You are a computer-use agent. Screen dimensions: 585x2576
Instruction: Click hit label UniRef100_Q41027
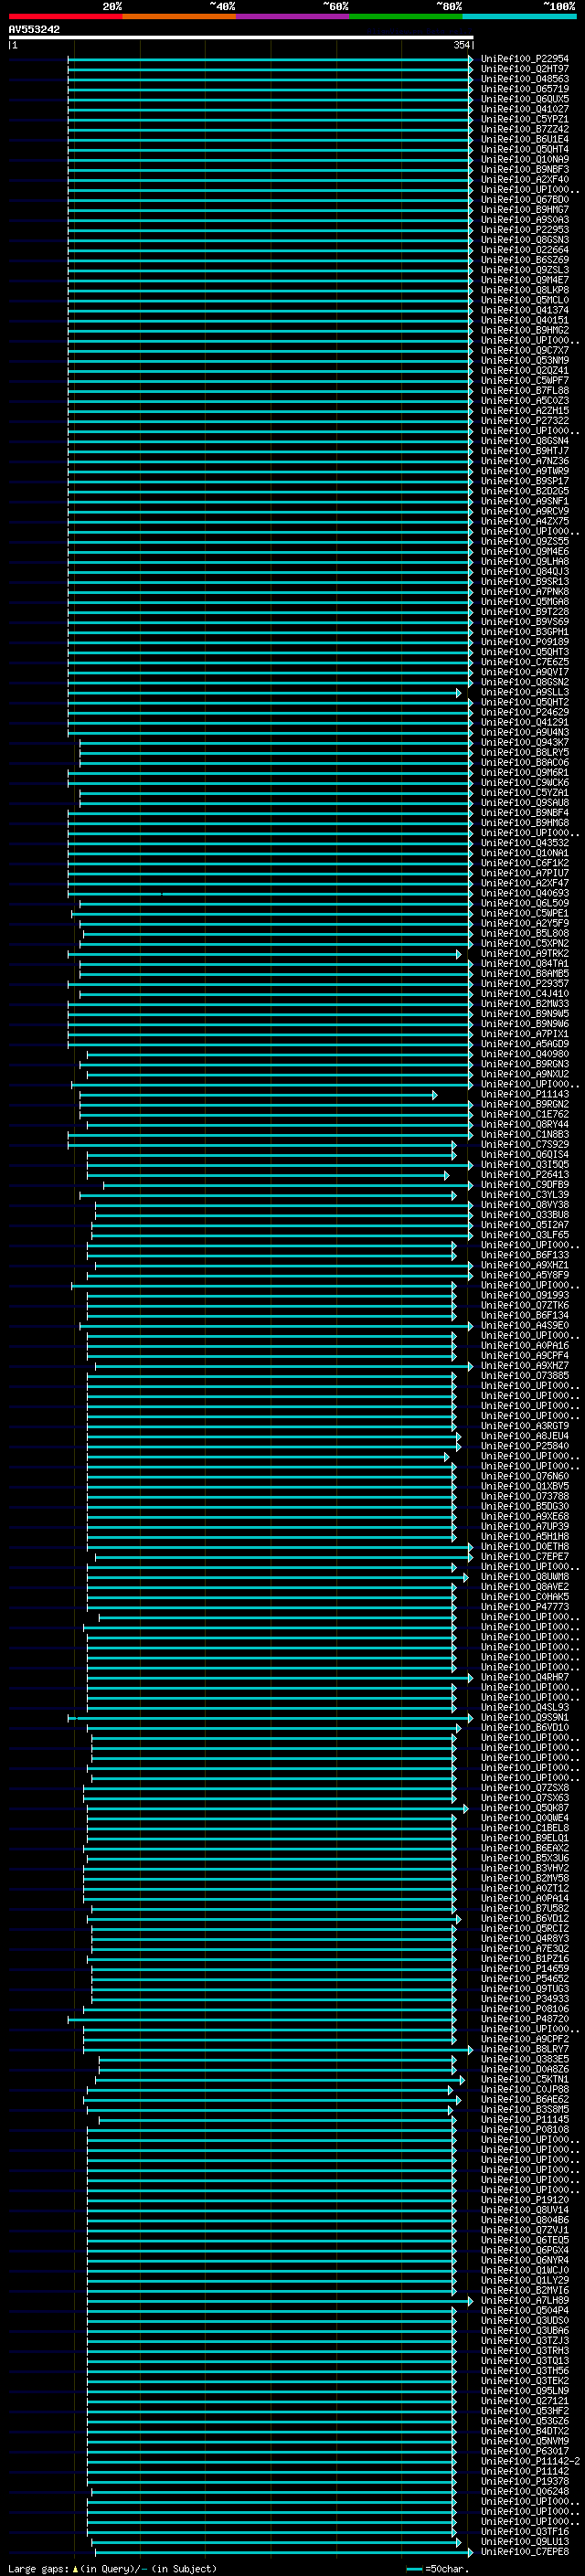click(524, 109)
